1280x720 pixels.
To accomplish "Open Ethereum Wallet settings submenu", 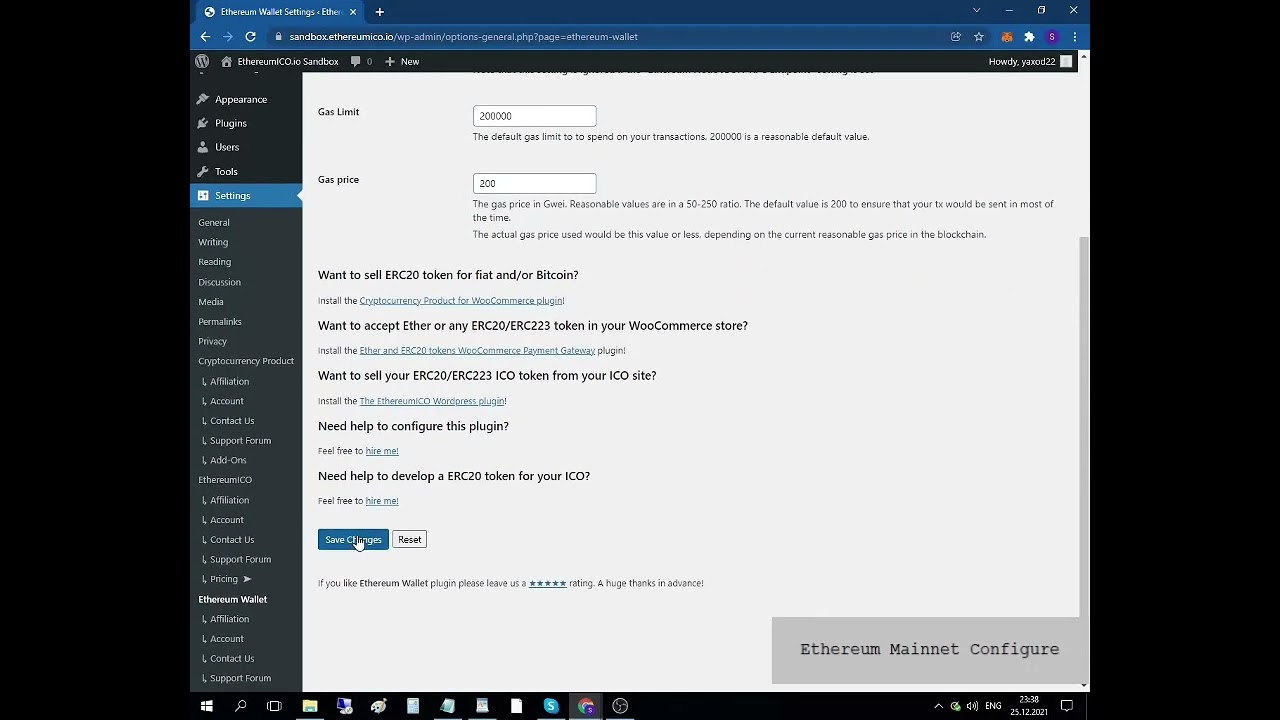I will pos(232,599).
